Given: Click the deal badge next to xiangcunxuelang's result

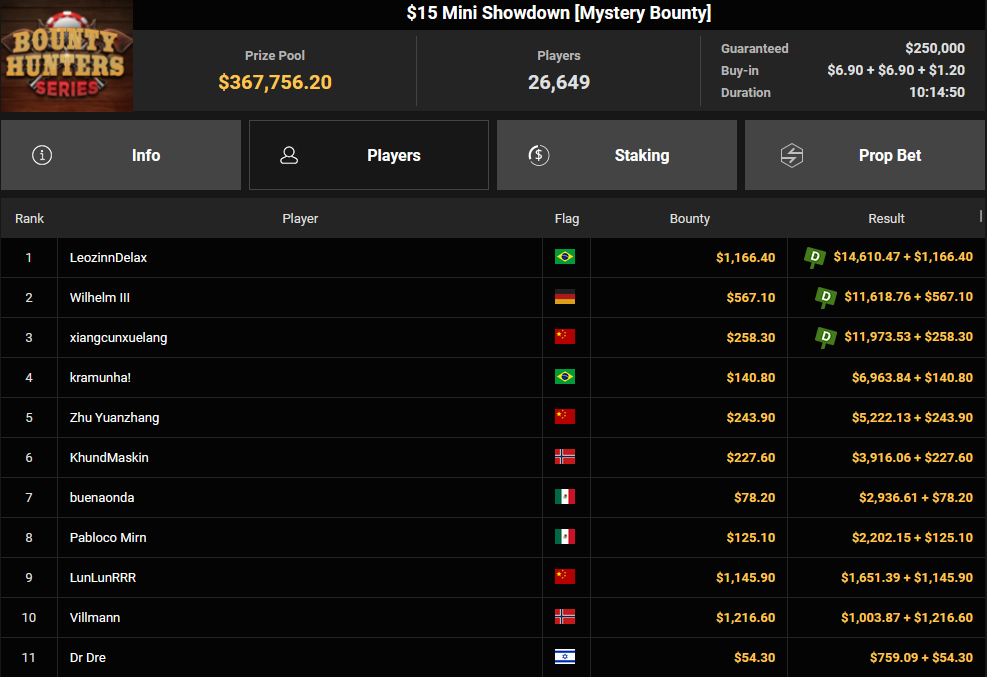Looking at the screenshot, I should tap(826, 337).
